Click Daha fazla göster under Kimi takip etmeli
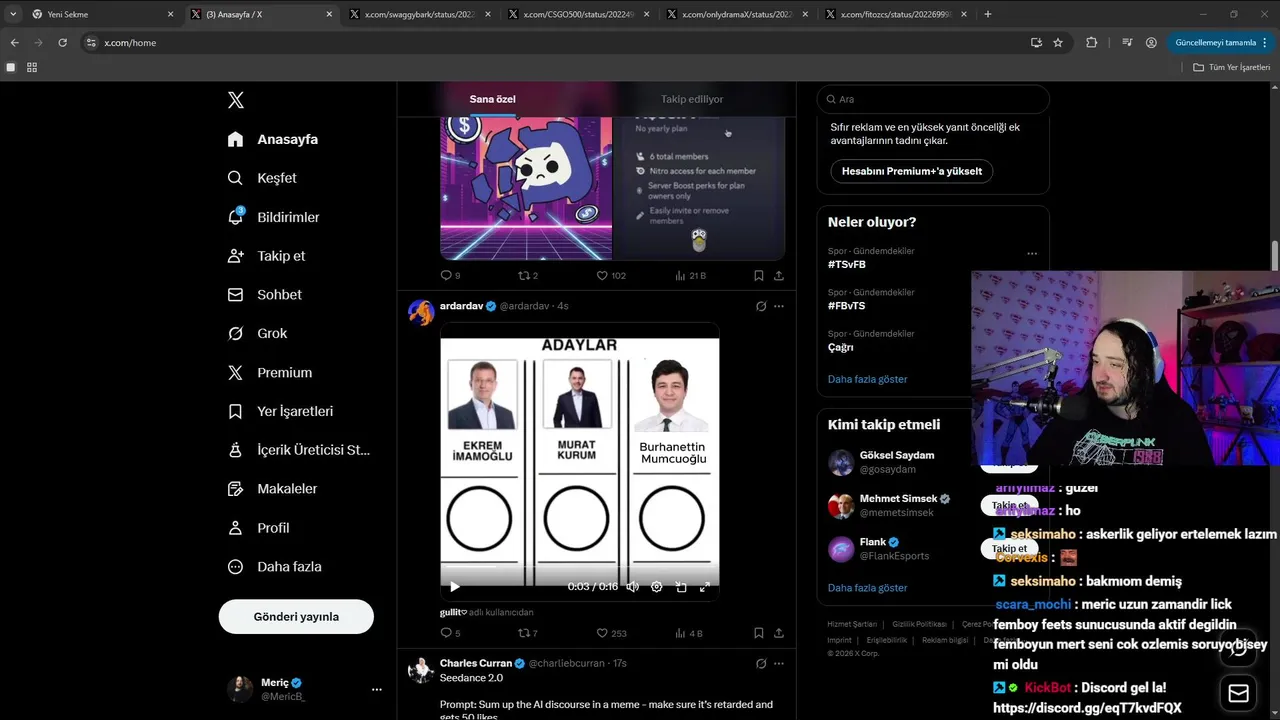Viewport: 1280px width, 720px height. (868, 588)
